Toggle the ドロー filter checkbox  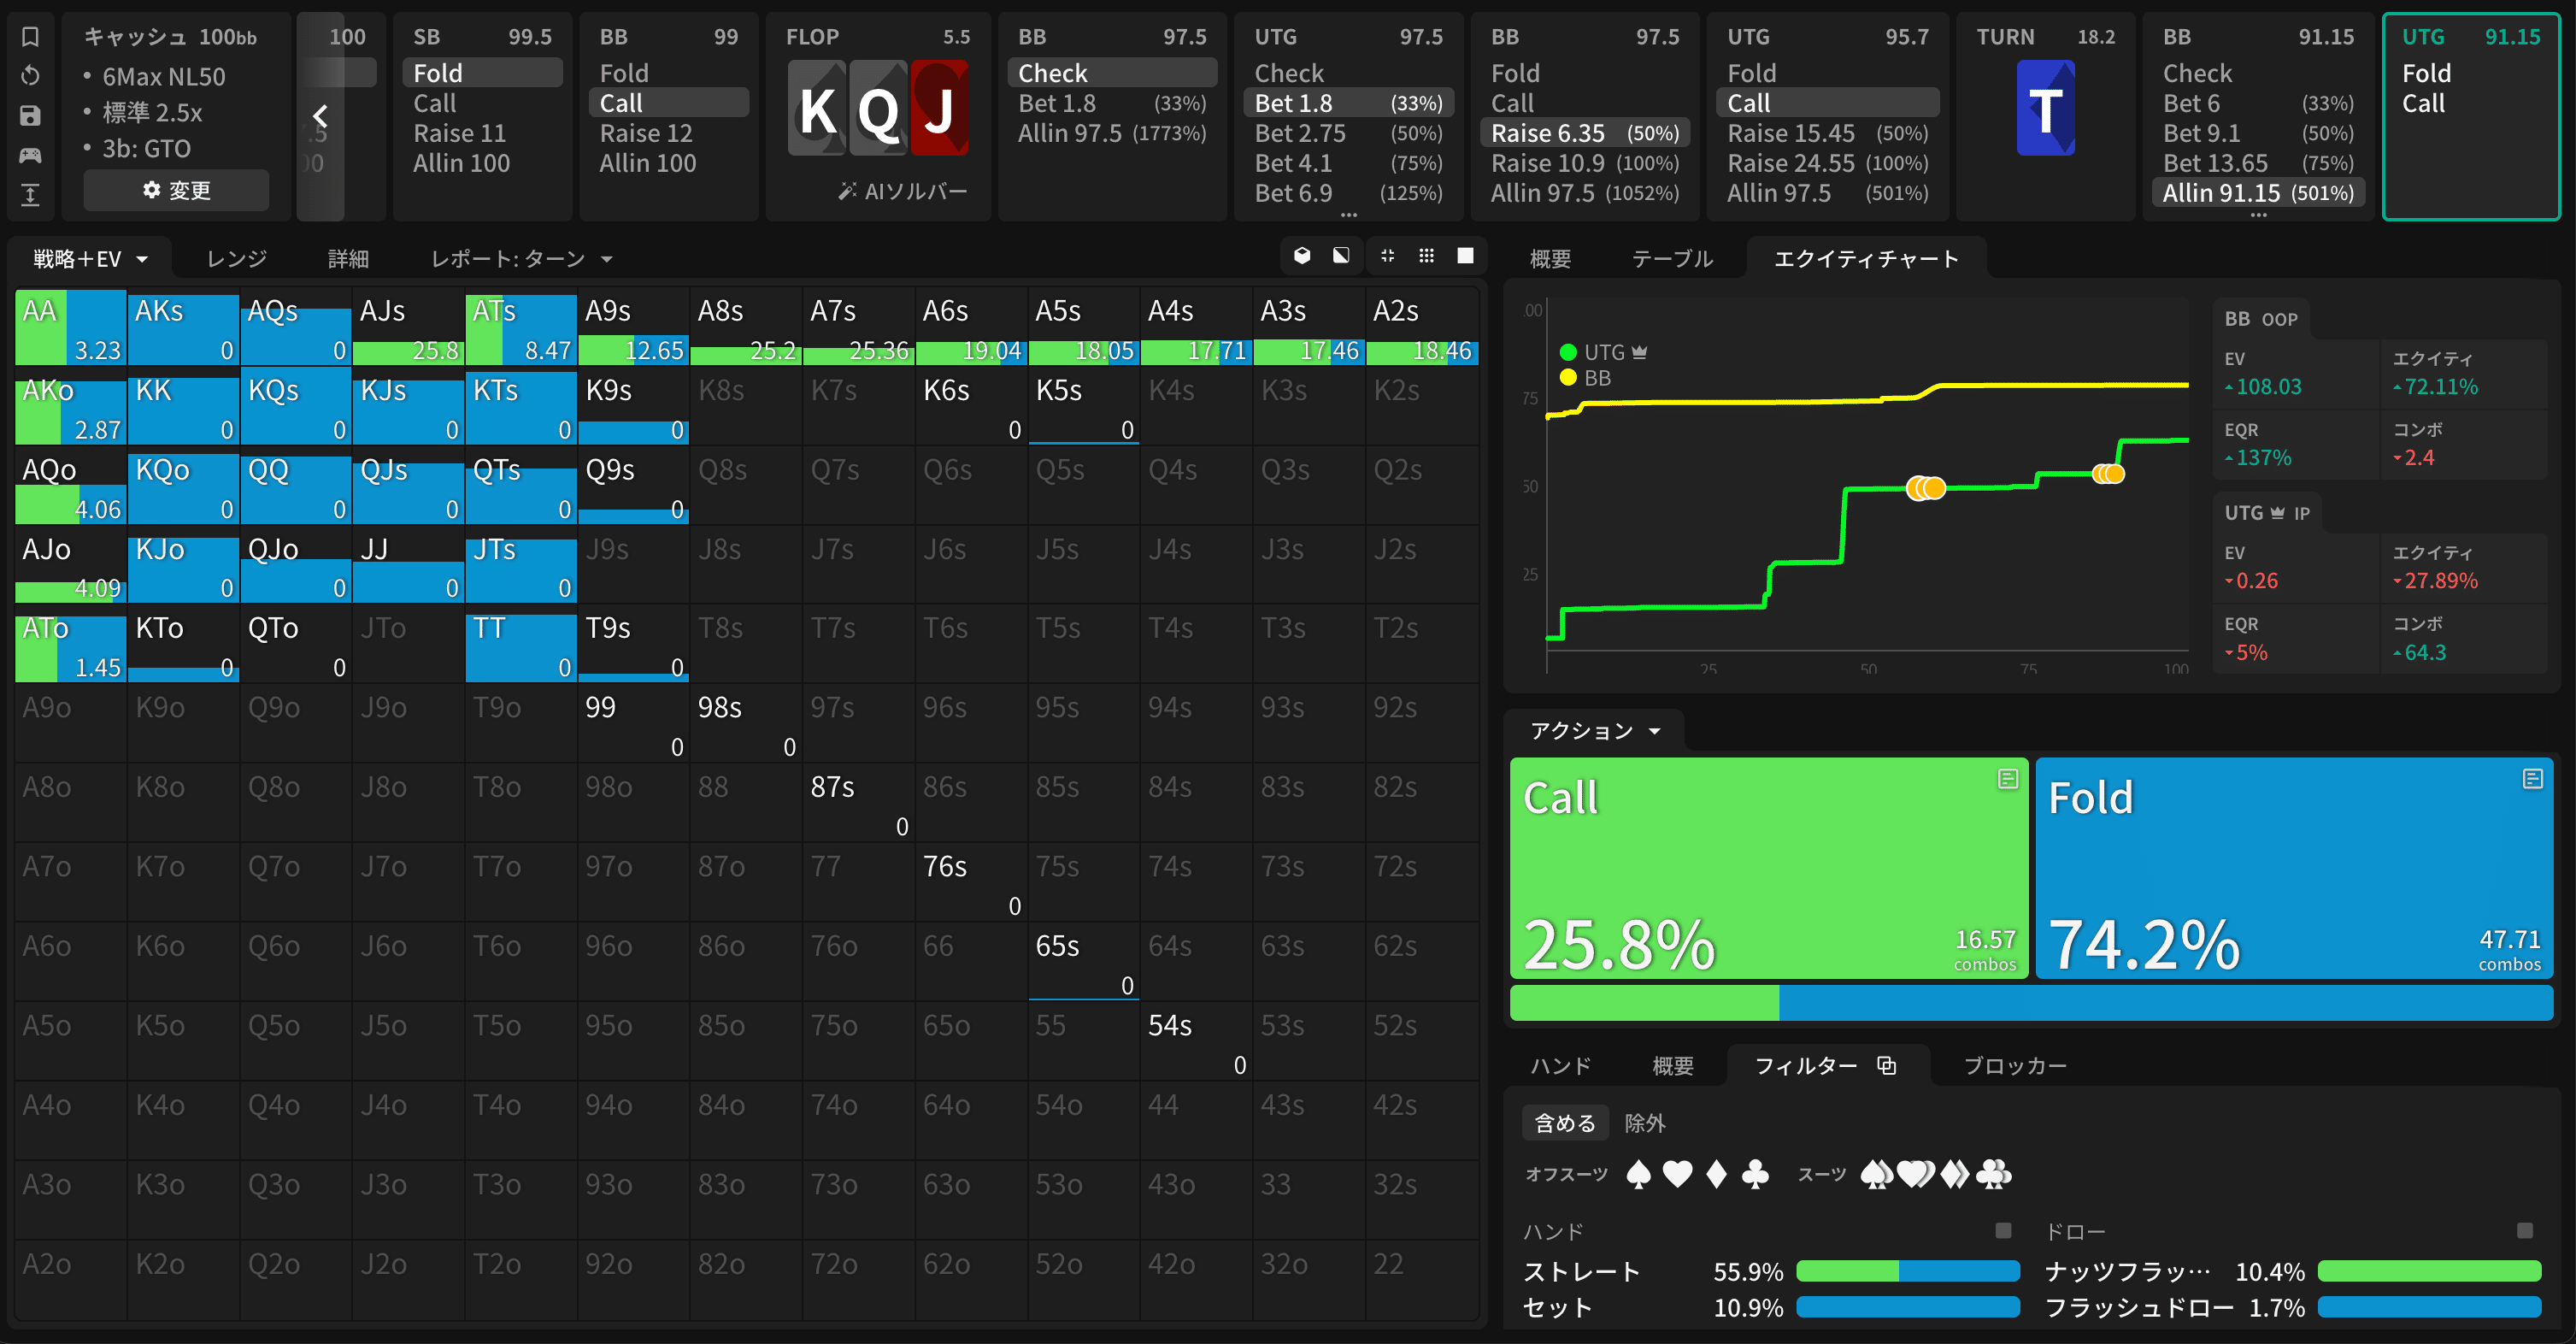pos(2525,1231)
